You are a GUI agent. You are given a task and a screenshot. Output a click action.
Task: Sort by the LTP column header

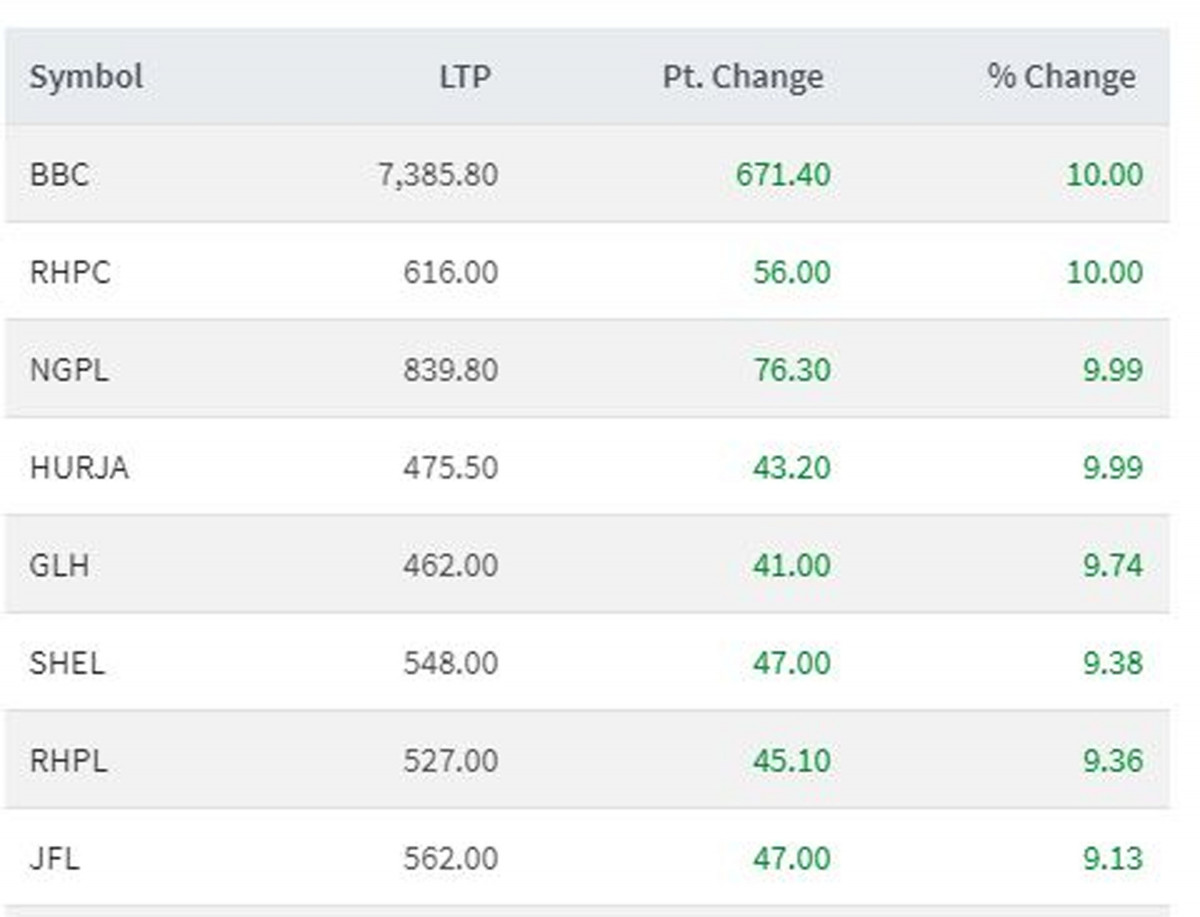click(465, 77)
